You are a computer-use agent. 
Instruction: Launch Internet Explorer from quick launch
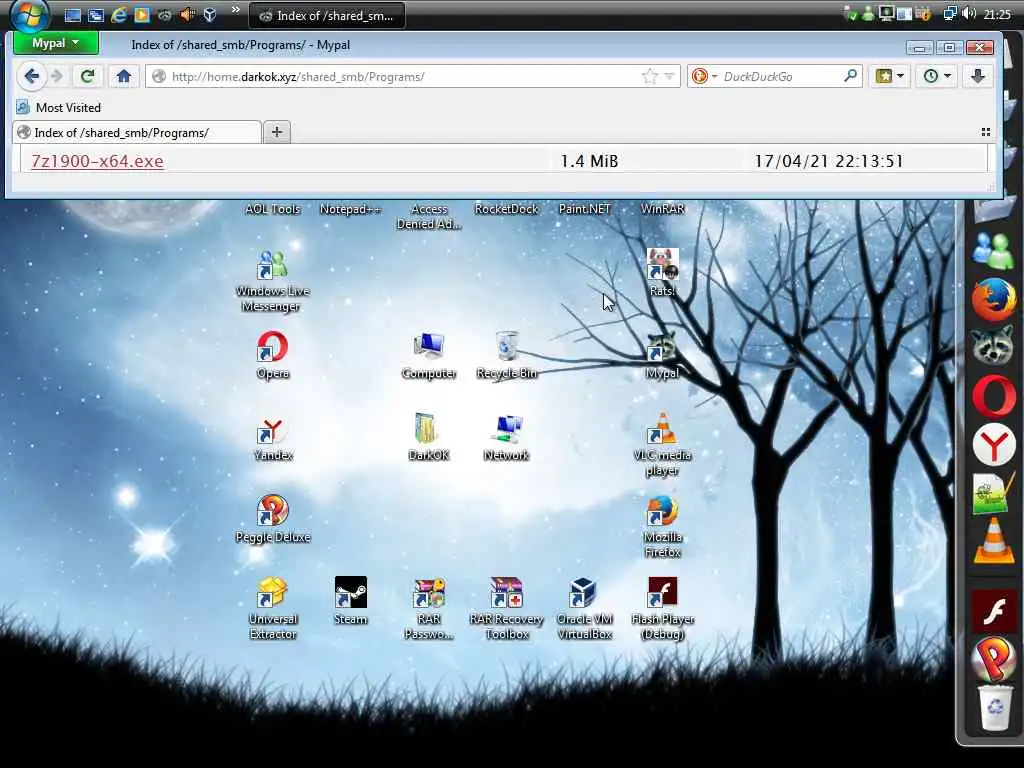[118, 15]
